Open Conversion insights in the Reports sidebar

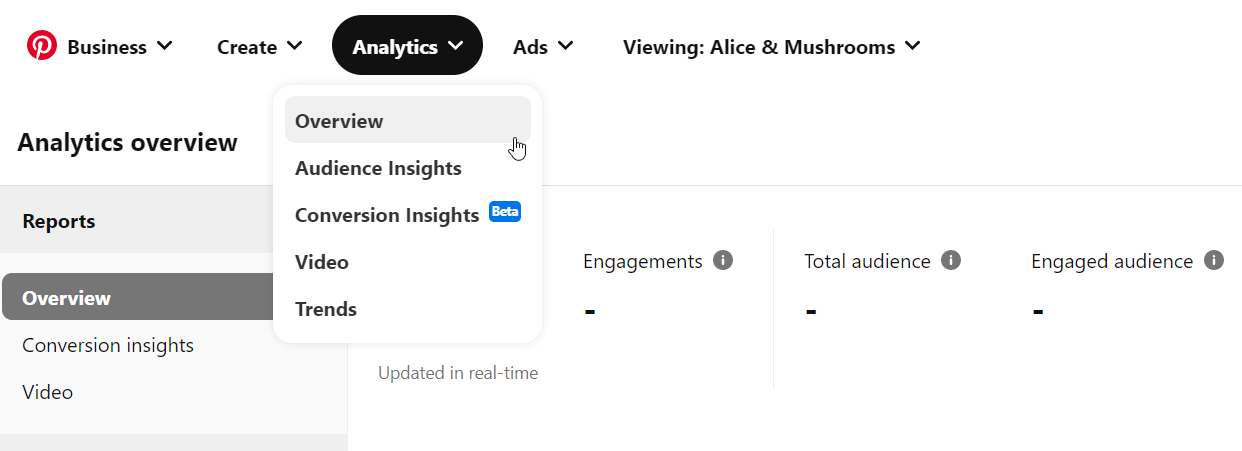coord(108,345)
